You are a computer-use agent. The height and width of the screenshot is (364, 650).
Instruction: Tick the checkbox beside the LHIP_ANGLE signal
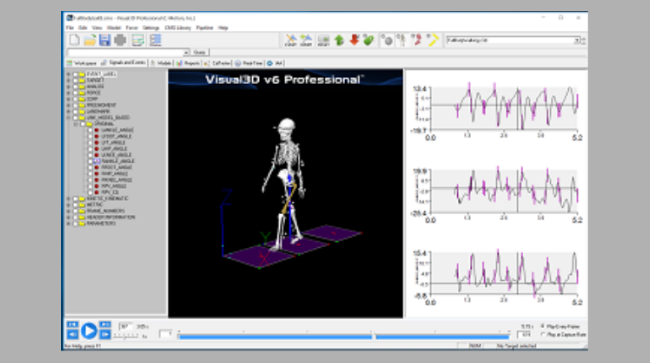90,149
